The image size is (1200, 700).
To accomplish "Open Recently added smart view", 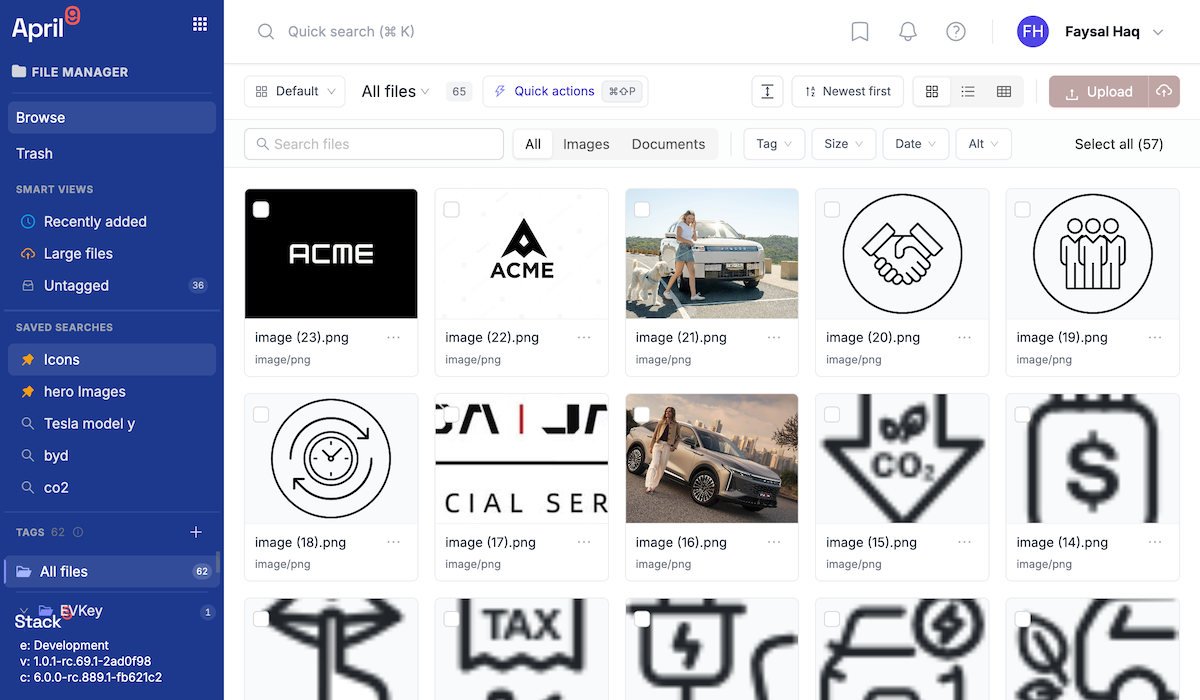I will pos(112,221).
